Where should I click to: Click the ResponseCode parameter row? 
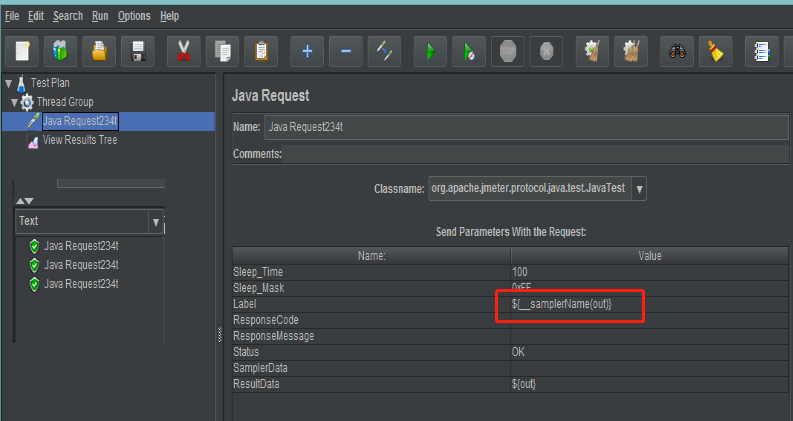pos(510,320)
